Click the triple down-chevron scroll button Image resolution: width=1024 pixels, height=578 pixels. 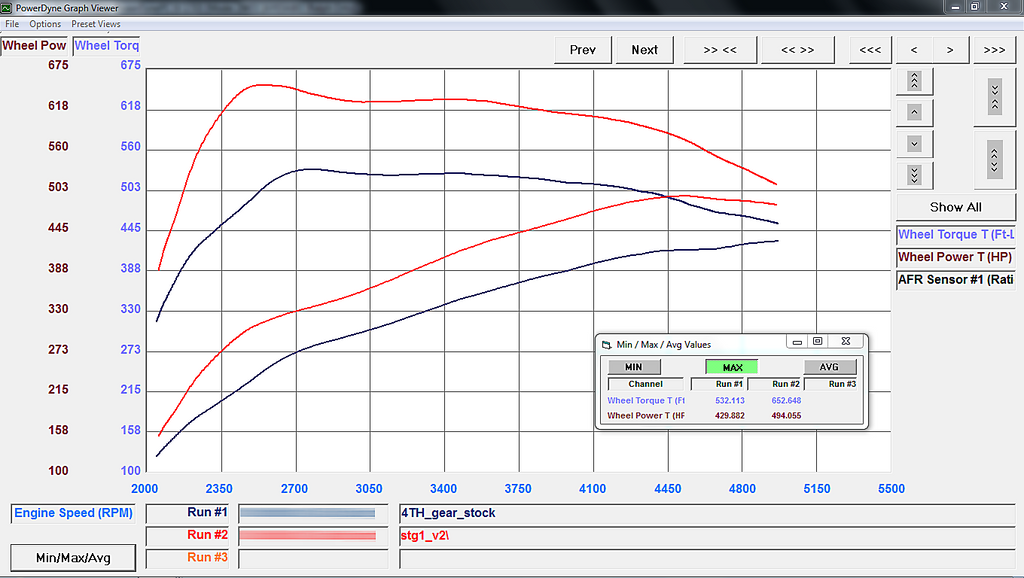coord(914,174)
